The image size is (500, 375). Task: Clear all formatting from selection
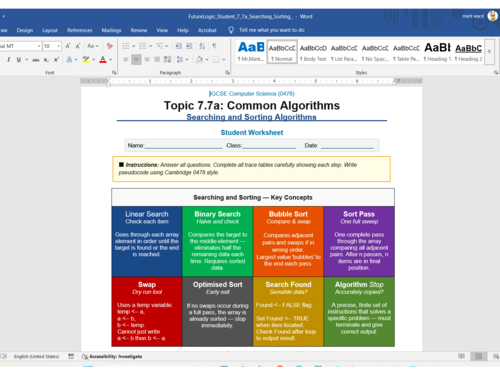click(x=109, y=46)
